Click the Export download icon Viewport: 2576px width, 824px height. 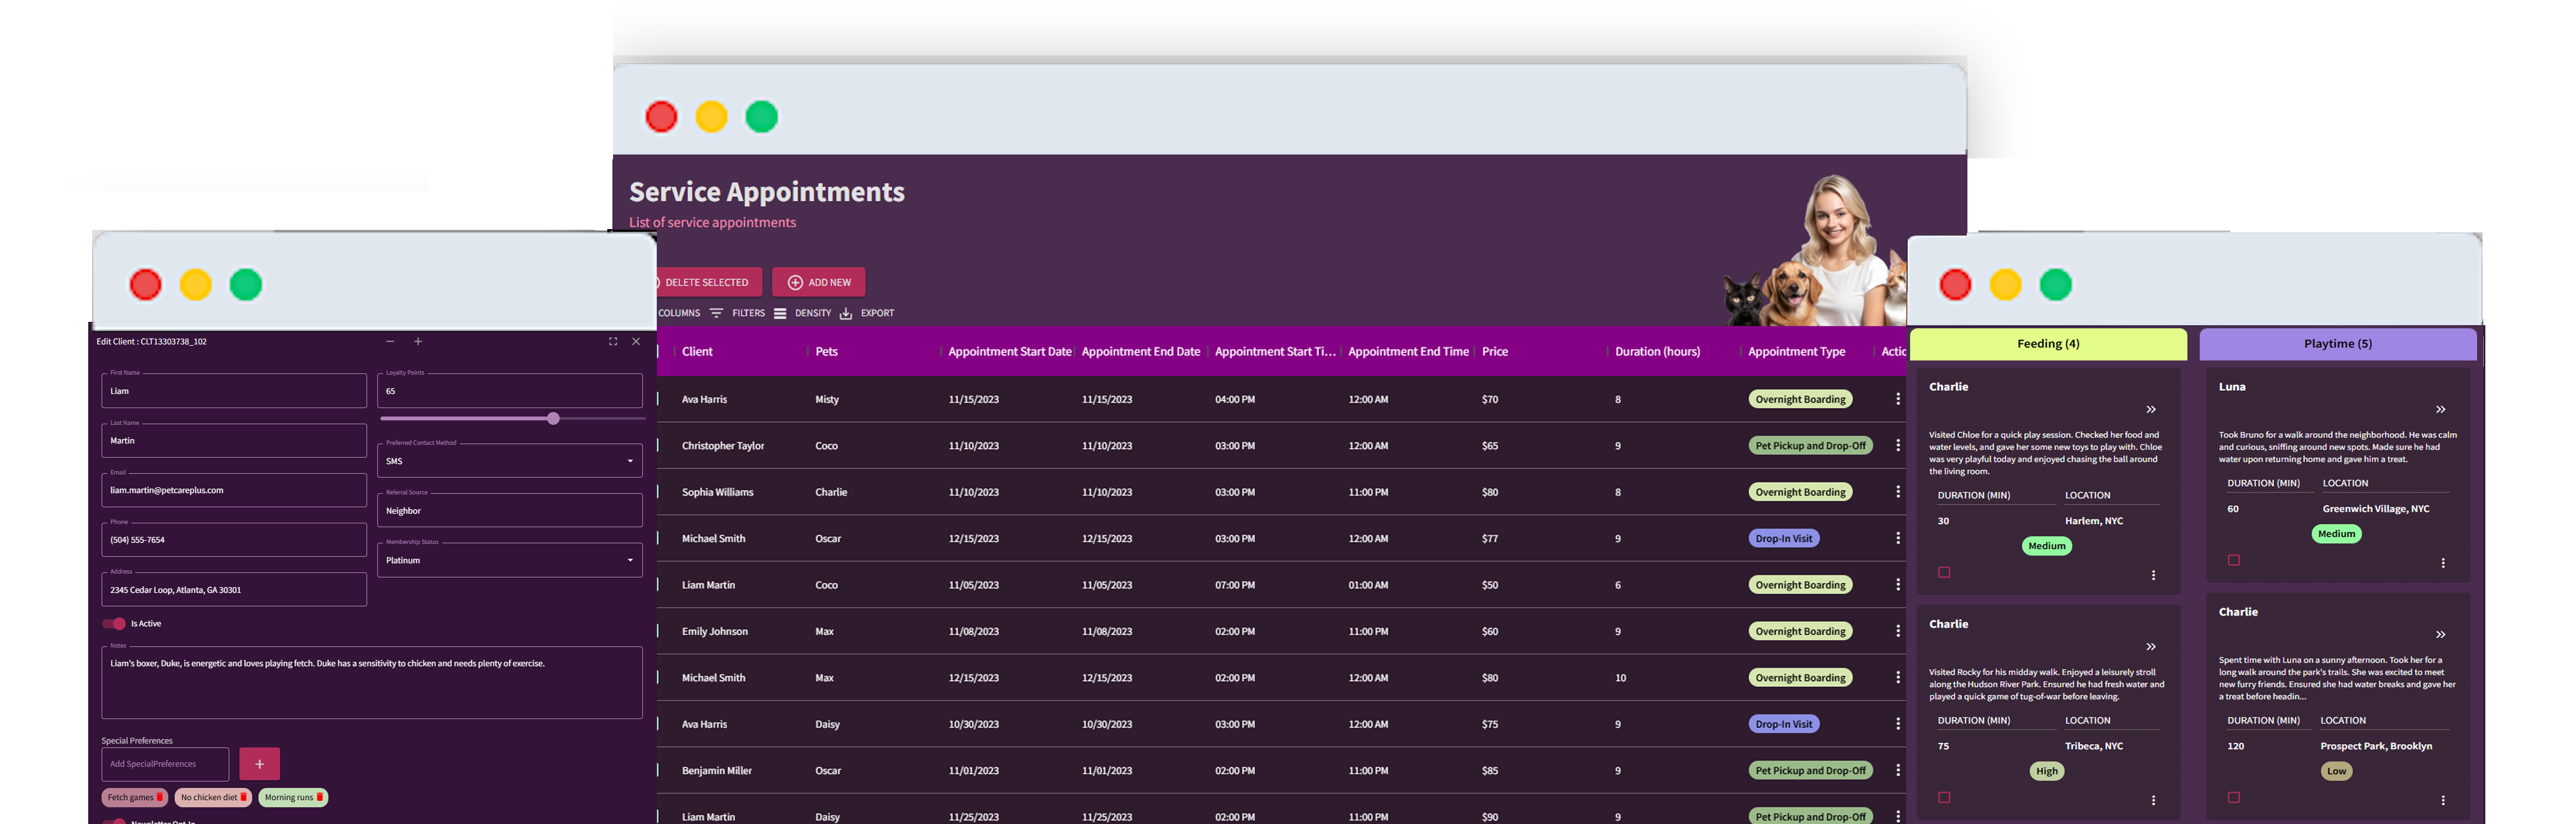846,313
